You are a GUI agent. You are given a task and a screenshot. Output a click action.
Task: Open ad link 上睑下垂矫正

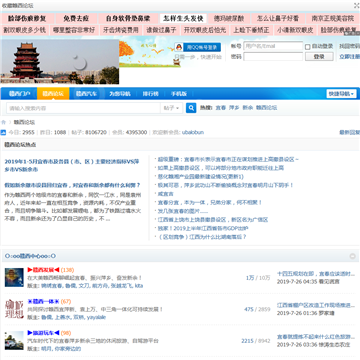click(251, 30)
